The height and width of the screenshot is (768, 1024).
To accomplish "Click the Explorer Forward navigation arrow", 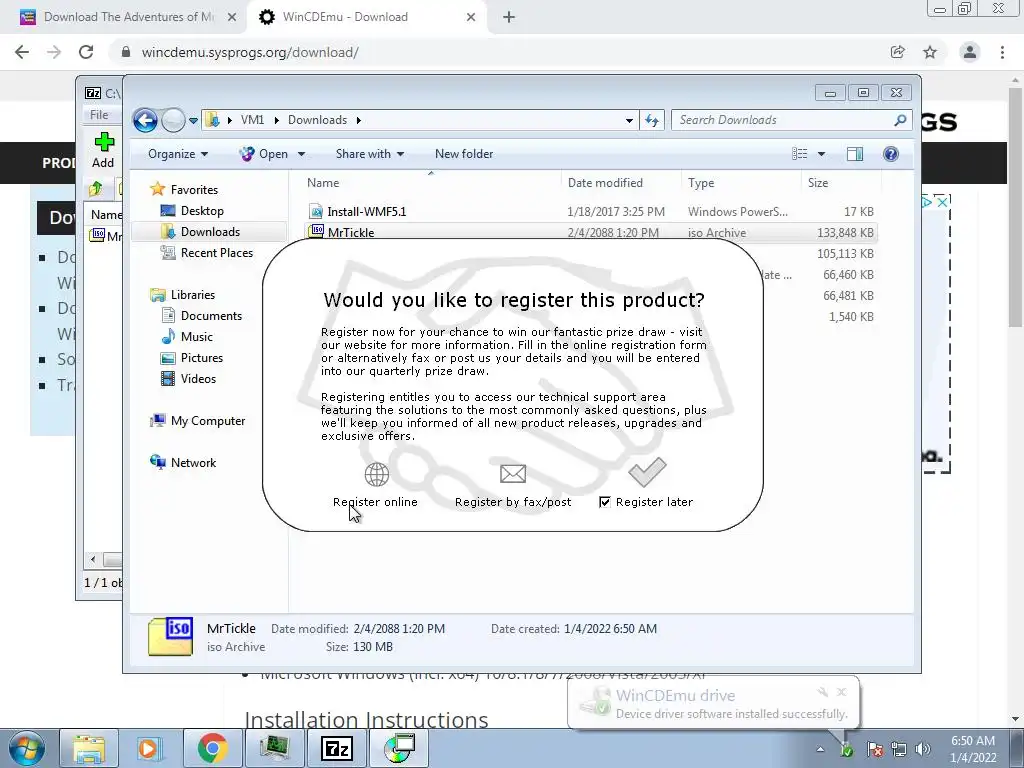I will point(173,120).
